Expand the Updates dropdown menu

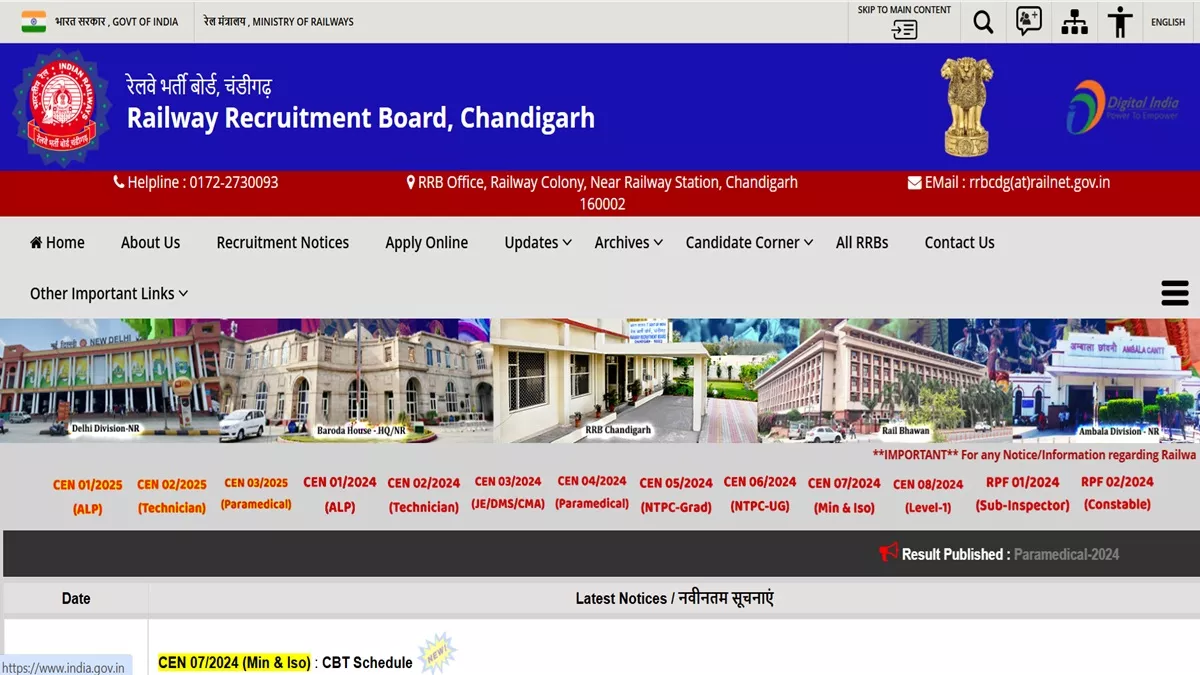click(x=538, y=242)
